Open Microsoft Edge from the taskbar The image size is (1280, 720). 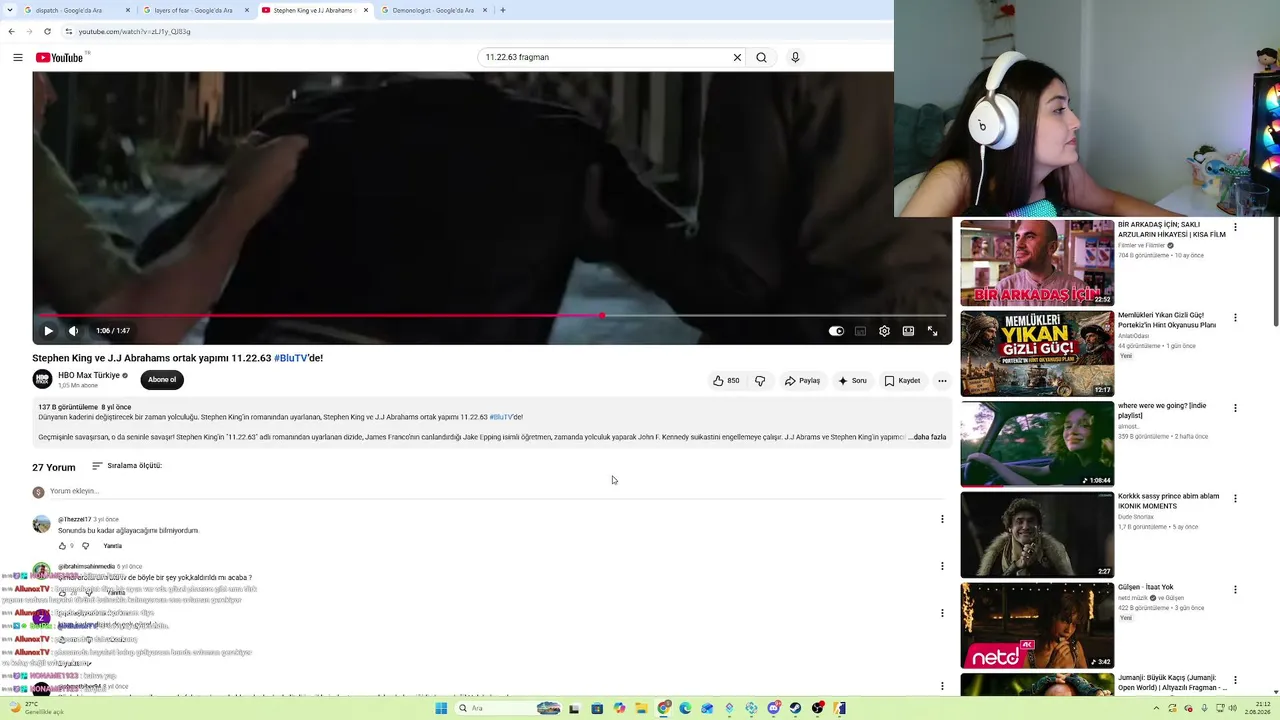coord(685,708)
